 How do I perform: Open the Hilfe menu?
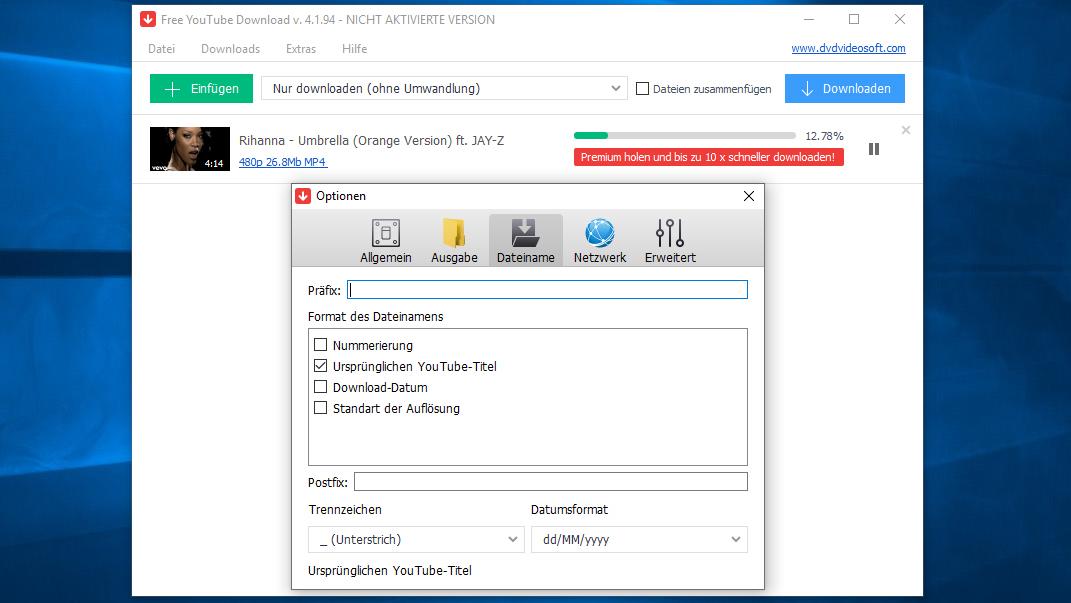point(354,48)
